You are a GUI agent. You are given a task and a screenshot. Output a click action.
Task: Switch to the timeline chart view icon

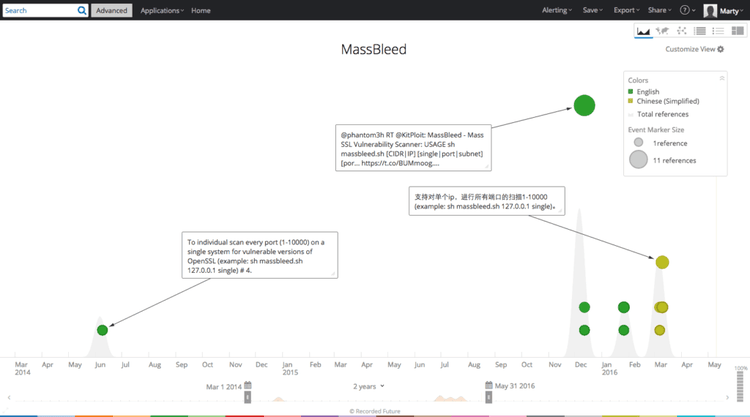(643, 32)
